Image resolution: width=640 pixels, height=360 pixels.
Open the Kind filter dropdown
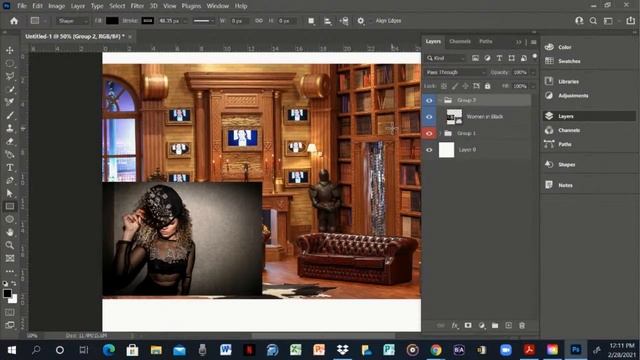coord(446,58)
